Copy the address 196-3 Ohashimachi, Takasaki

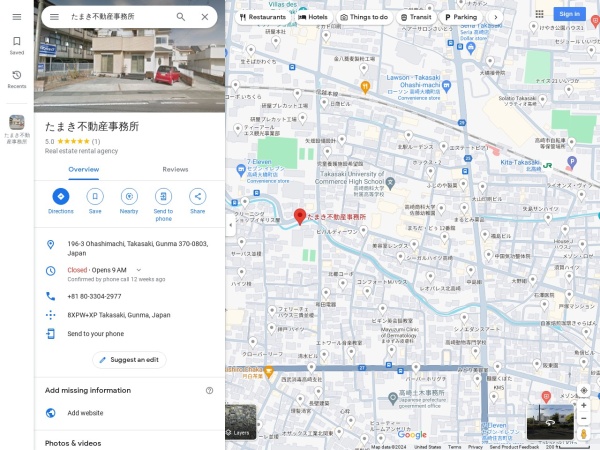coord(138,248)
